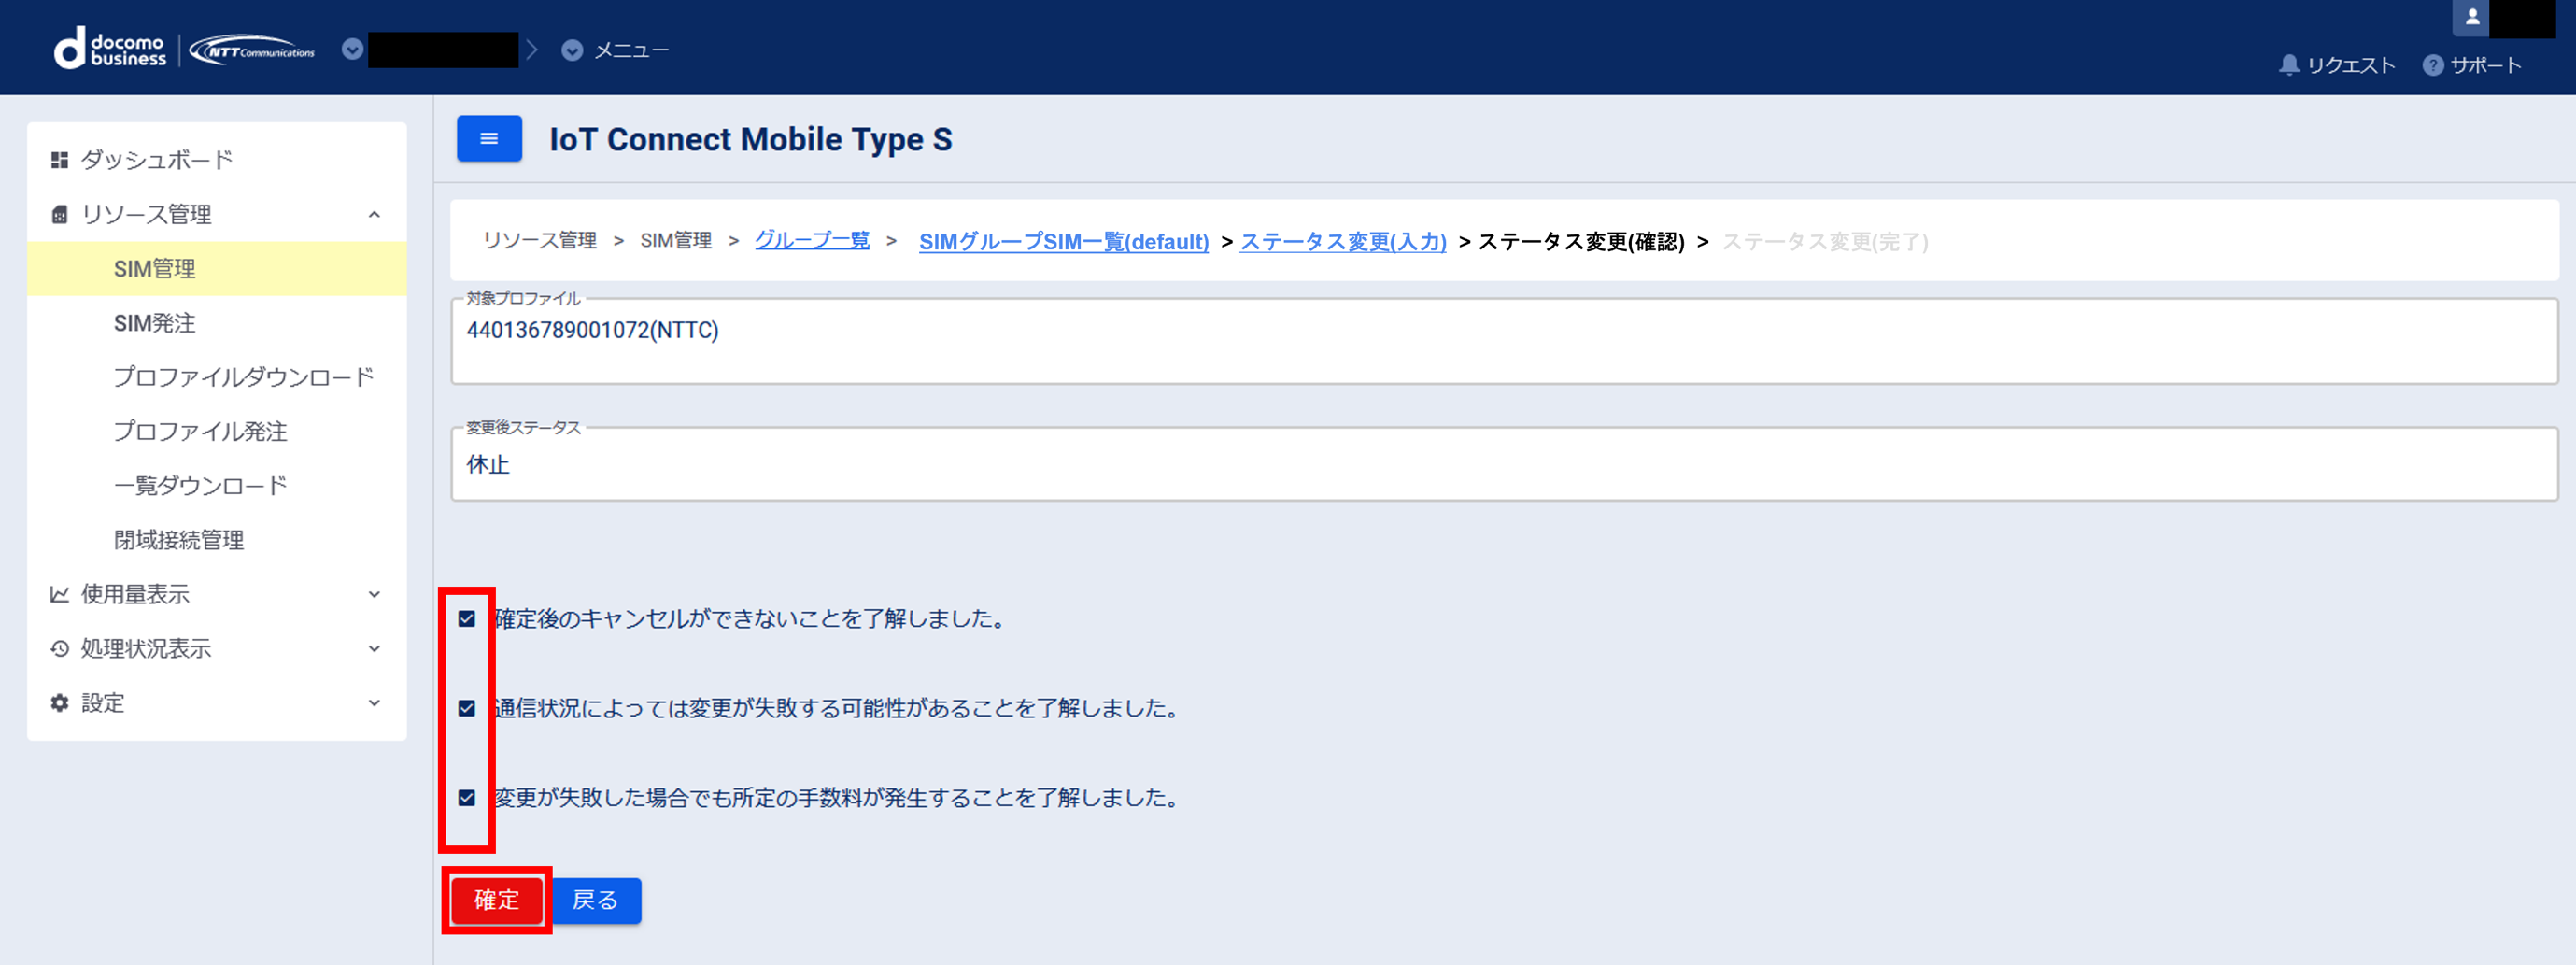Collapse the リソース管理 section chevron
The width and height of the screenshot is (2576, 965).
[x=375, y=213]
